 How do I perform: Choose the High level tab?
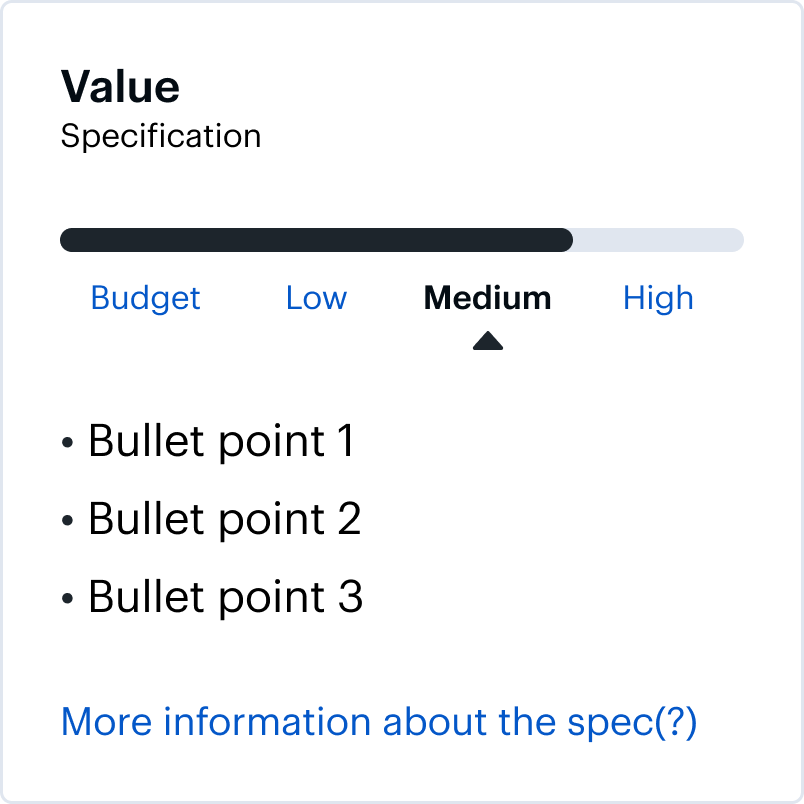pyautogui.click(x=658, y=298)
